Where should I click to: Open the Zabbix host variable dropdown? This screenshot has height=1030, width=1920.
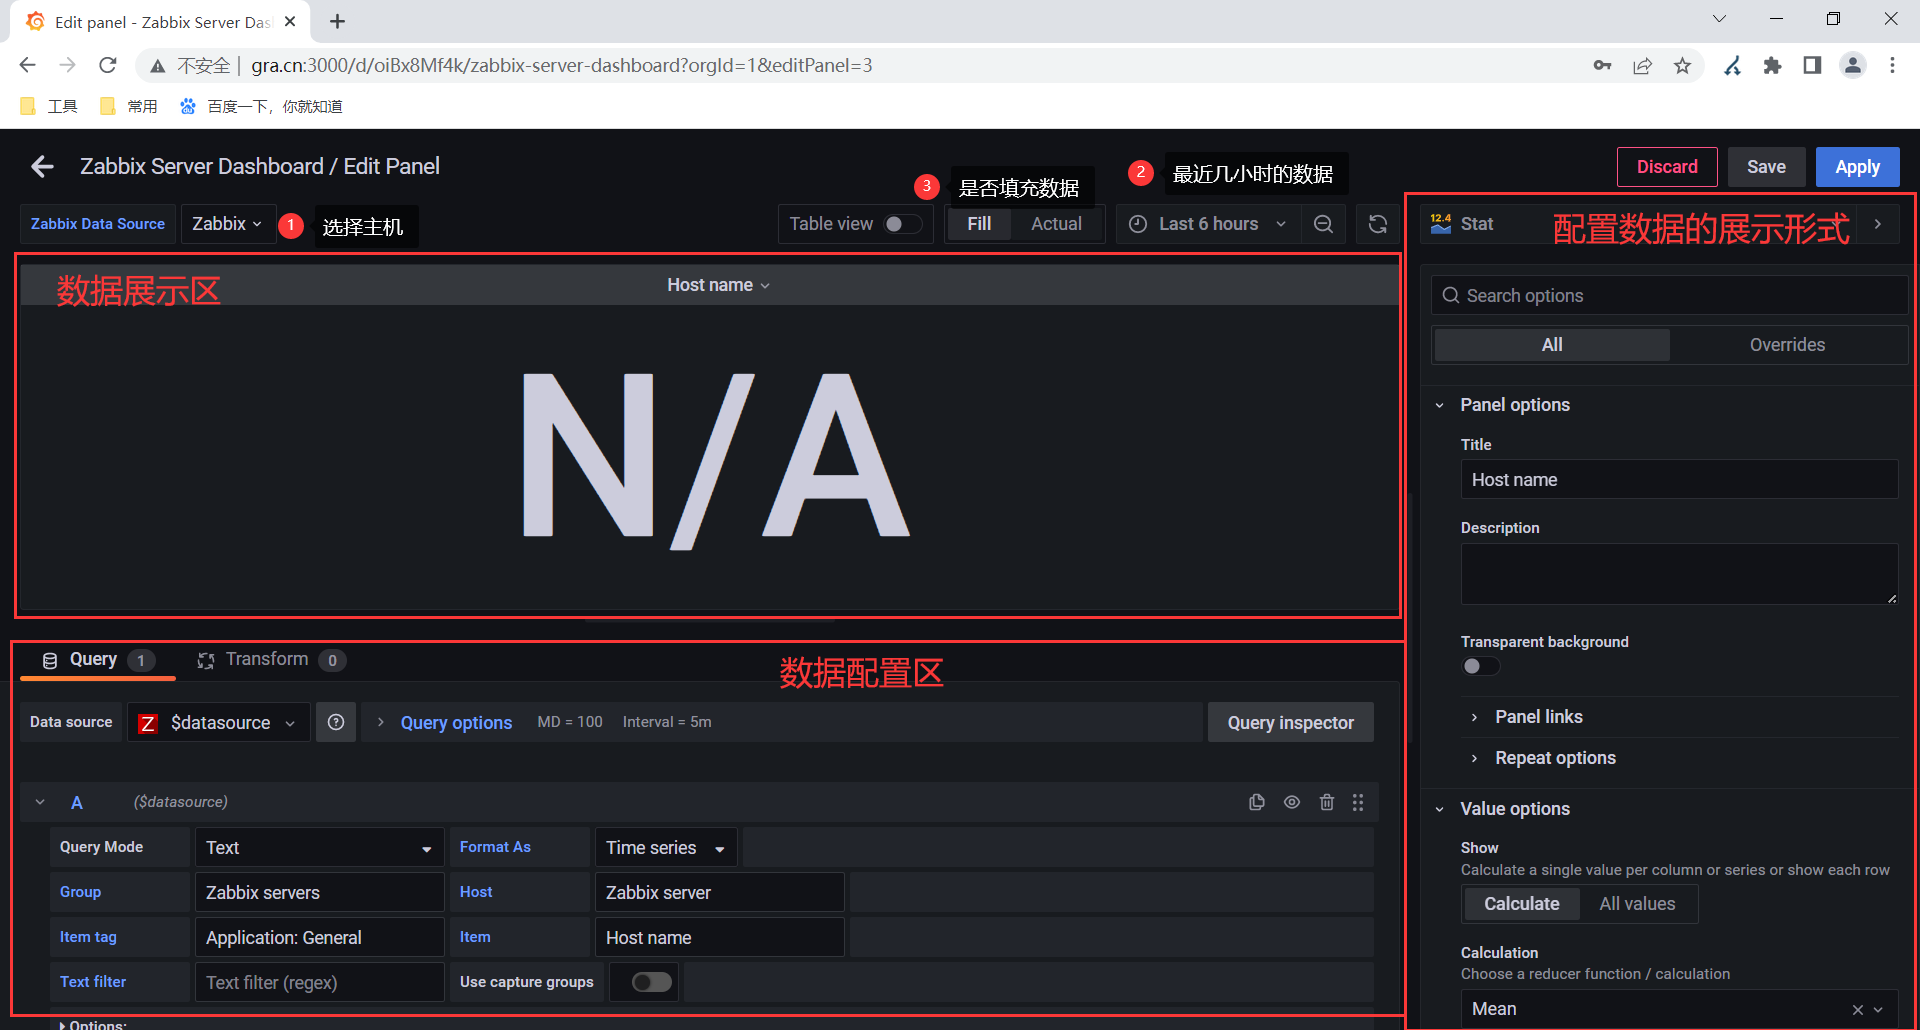pos(227,224)
